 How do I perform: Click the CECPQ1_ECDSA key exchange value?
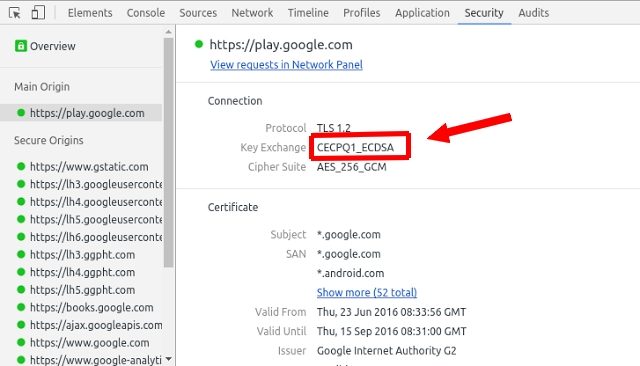(x=356, y=147)
